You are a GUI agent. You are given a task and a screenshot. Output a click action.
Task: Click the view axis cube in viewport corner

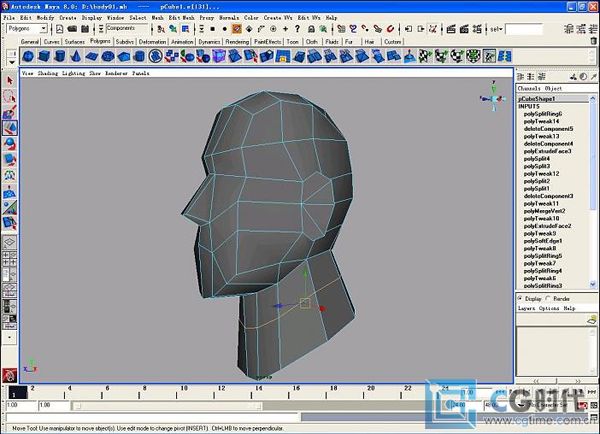(494, 98)
